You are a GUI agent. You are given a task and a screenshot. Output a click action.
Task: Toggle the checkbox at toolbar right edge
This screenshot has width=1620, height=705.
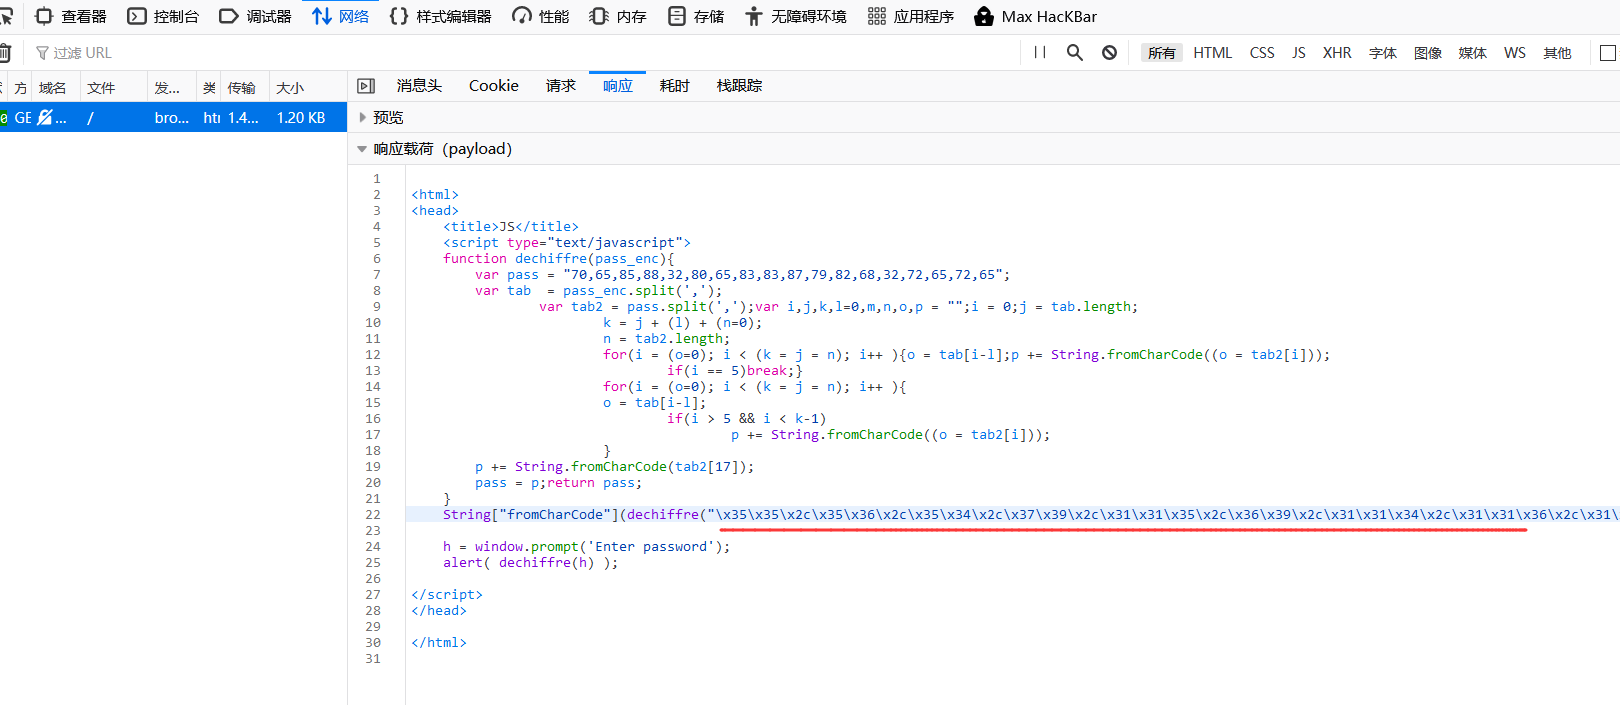tap(1608, 53)
